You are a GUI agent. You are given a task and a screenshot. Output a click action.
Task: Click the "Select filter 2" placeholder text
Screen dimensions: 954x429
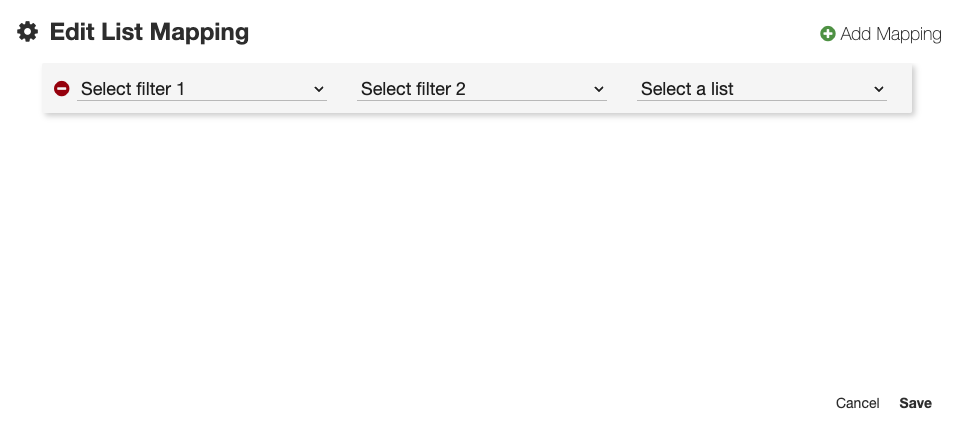[413, 89]
